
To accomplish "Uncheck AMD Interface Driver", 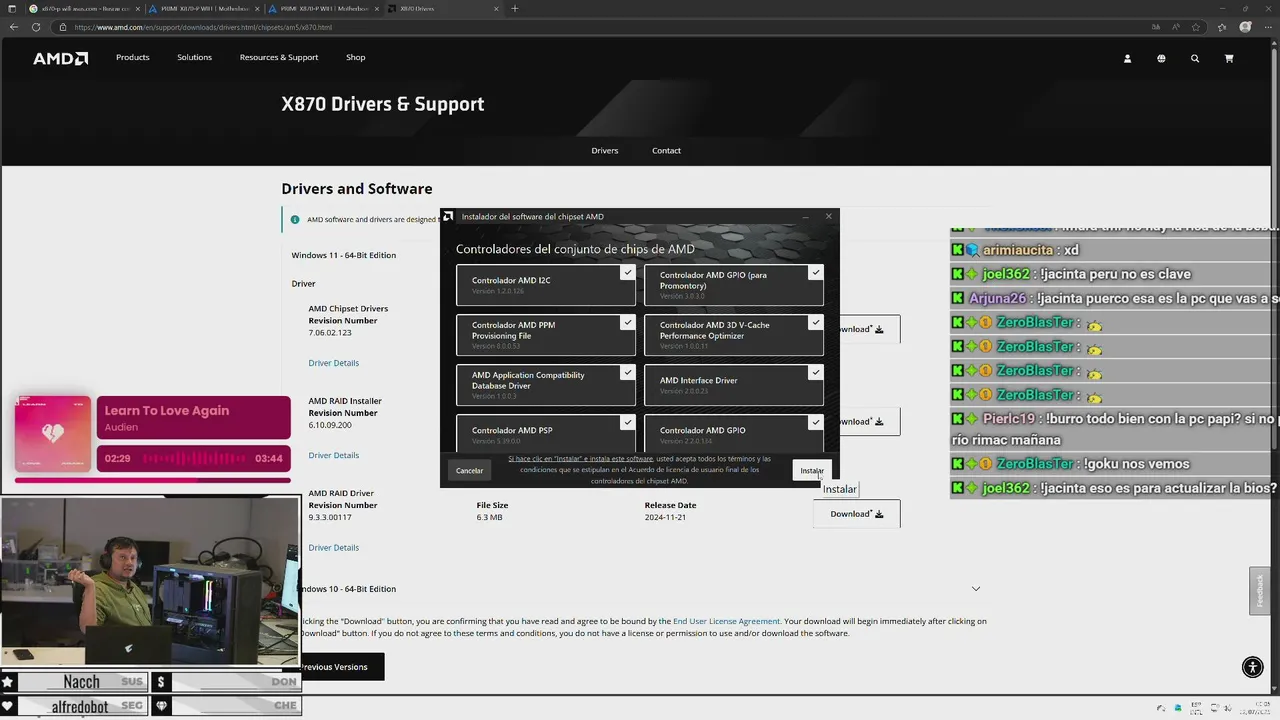I will click(x=816, y=372).
